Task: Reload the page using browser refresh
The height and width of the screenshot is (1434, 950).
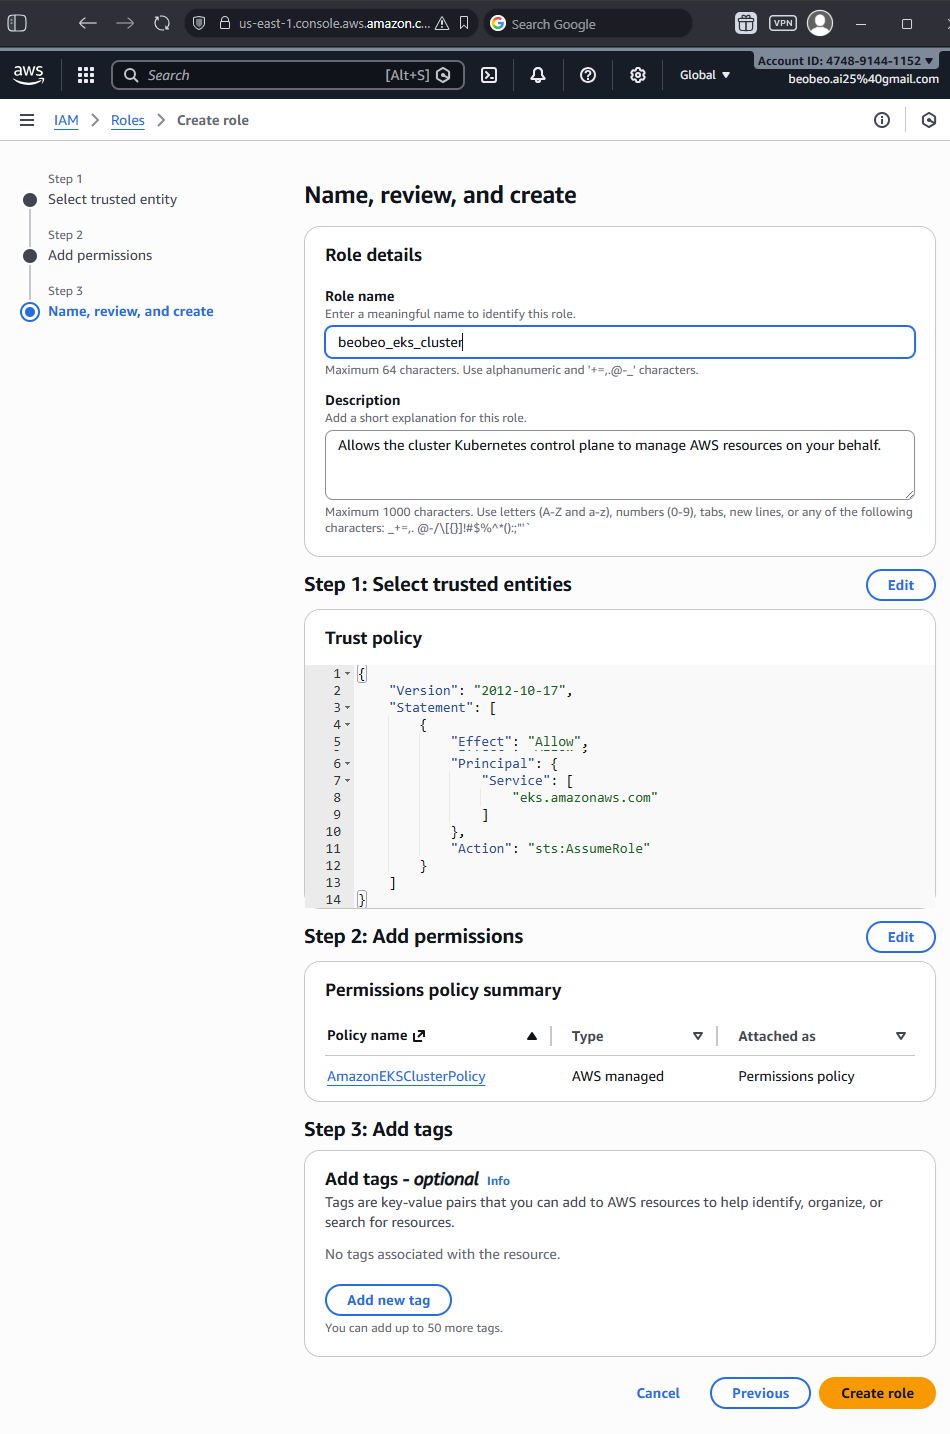Action: (x=162, y=23)
